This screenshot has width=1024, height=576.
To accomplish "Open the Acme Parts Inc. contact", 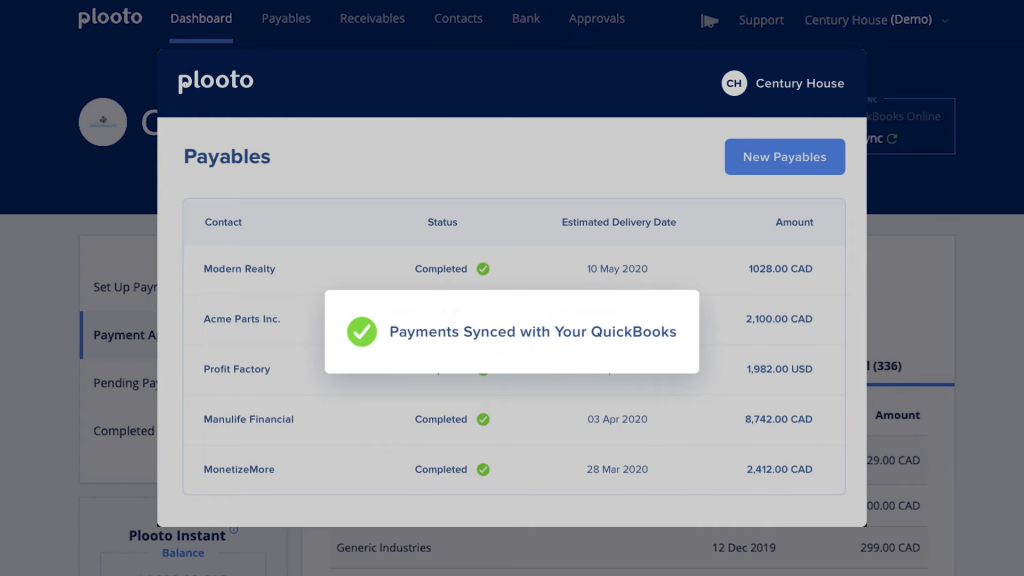I will tap(242, 319).
